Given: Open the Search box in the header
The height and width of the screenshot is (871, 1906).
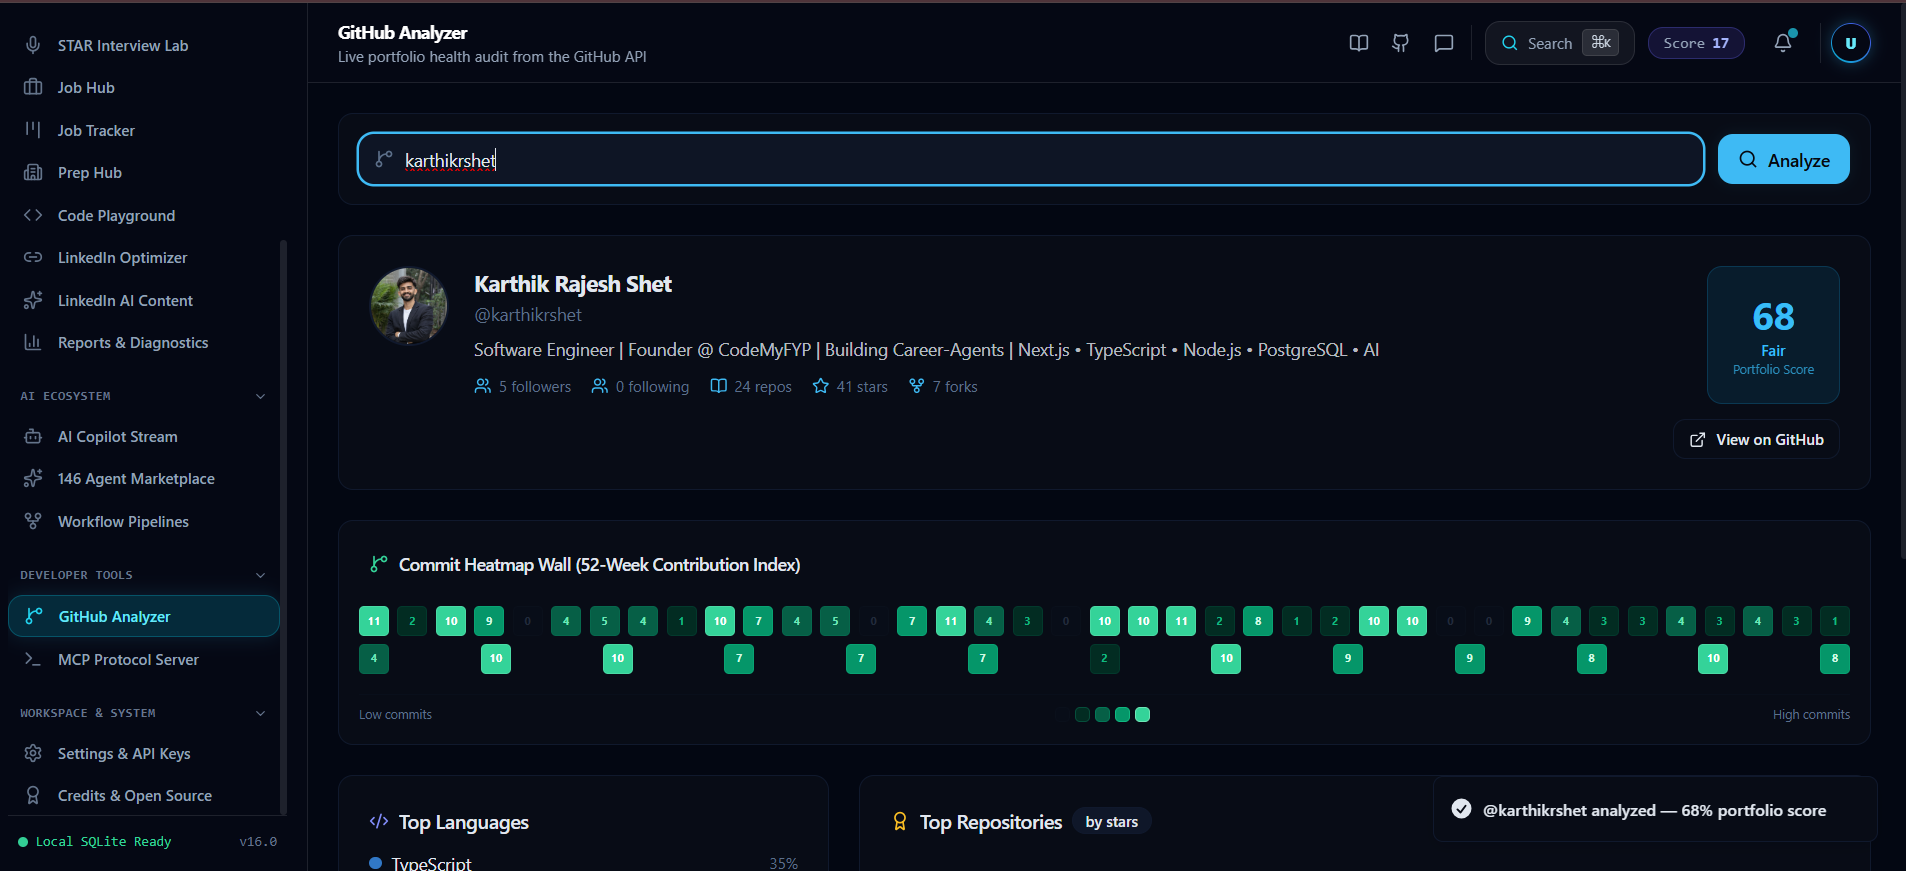Looking at the screenshot, I should tap(1559, 43).
